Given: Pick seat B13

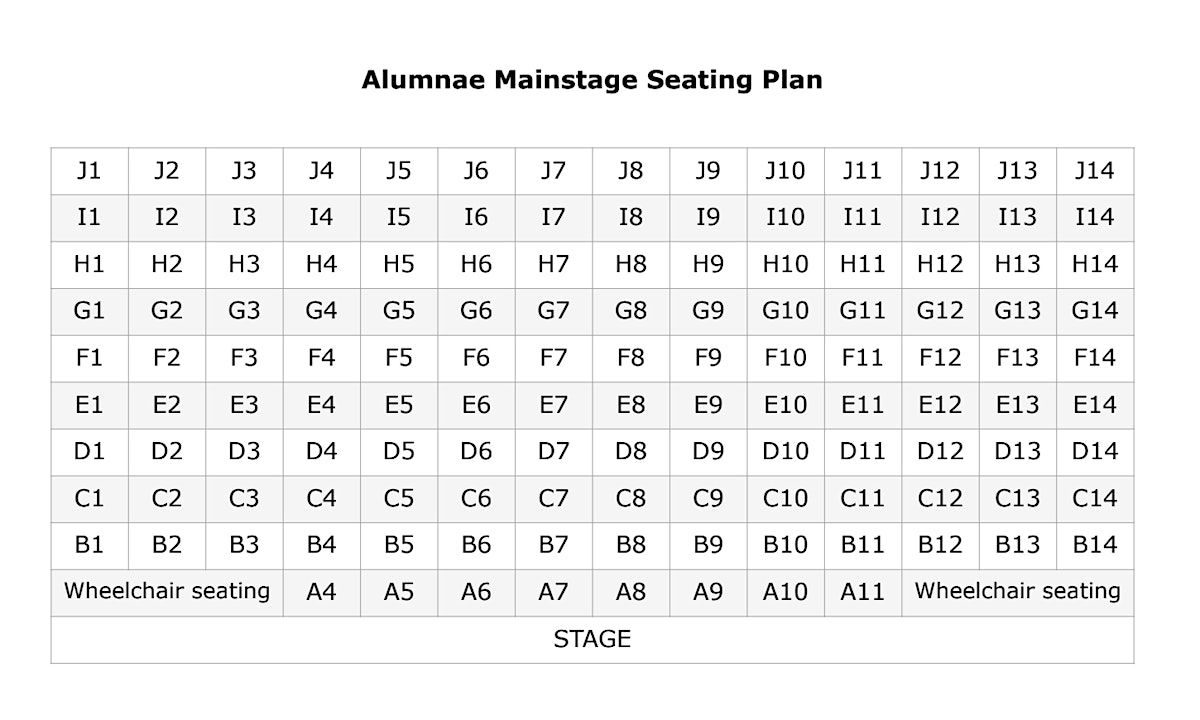Looking at the screenshot, I should (1017, 545).
